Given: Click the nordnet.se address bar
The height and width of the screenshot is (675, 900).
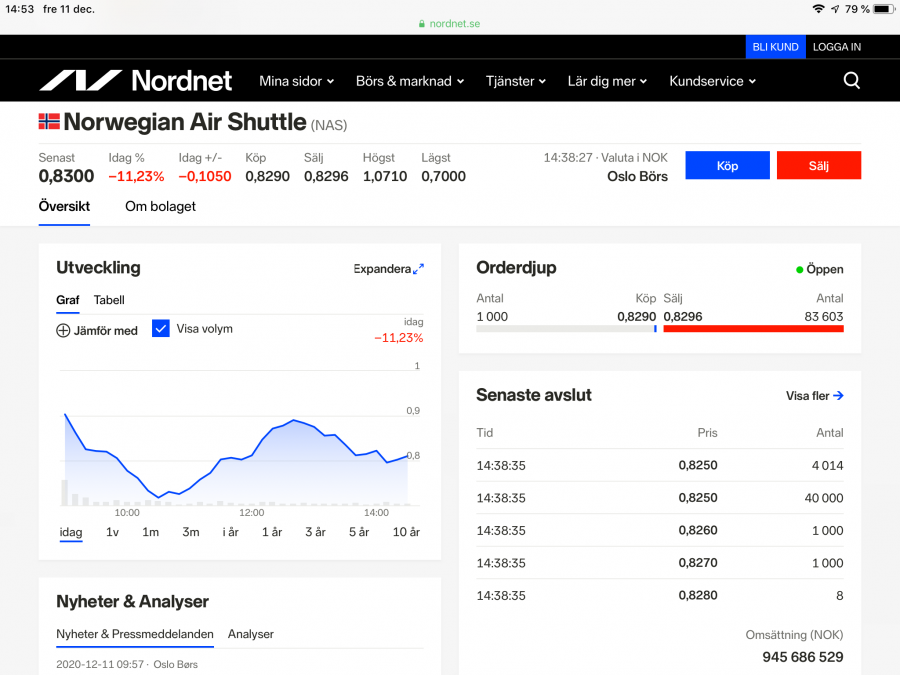Looking at the screenshot, I should pyautogui.click(x=449, y=24).
